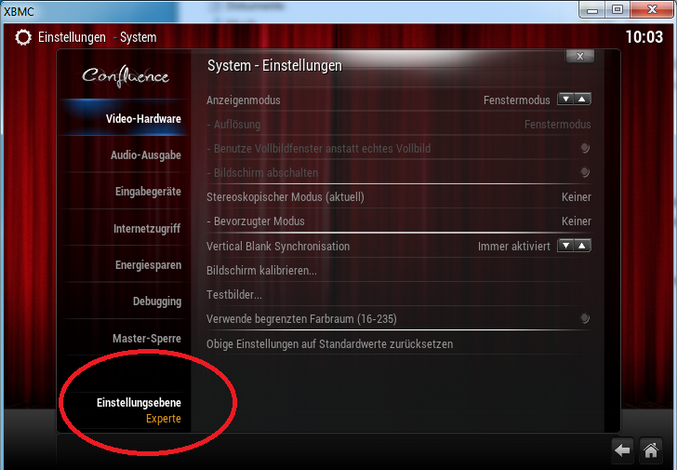Click up arrow for Vertical Blank Synchronisation

point(582,246)
